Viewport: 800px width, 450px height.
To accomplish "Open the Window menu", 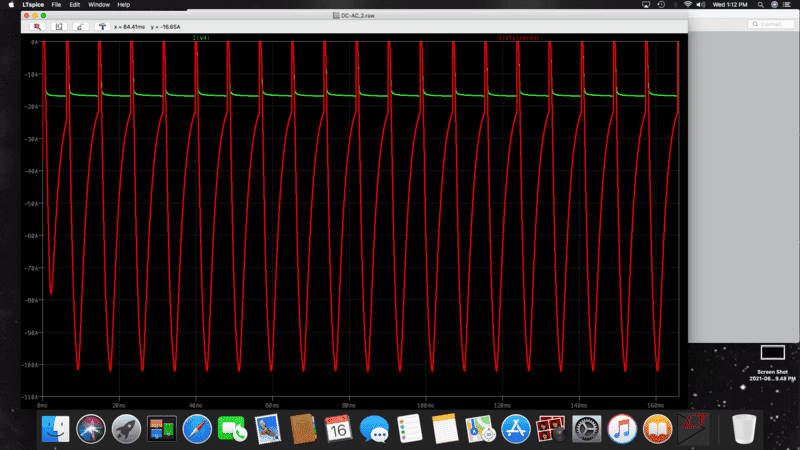I will 98,5.
